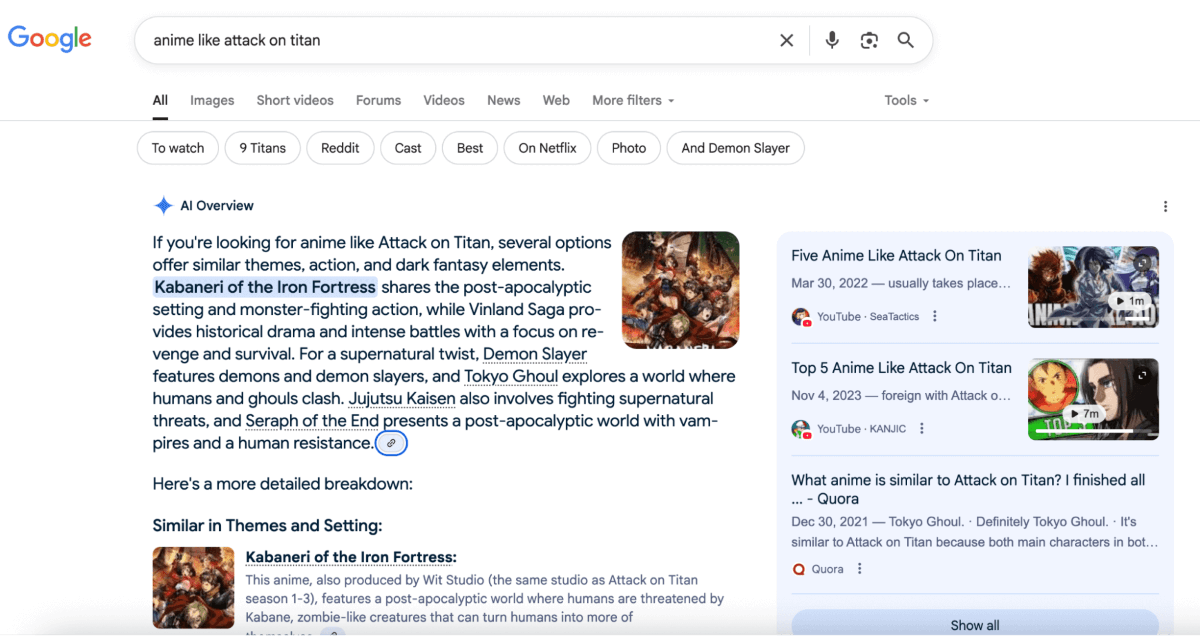
Task: Clear the search box with X icon
Action: (786, 40)
